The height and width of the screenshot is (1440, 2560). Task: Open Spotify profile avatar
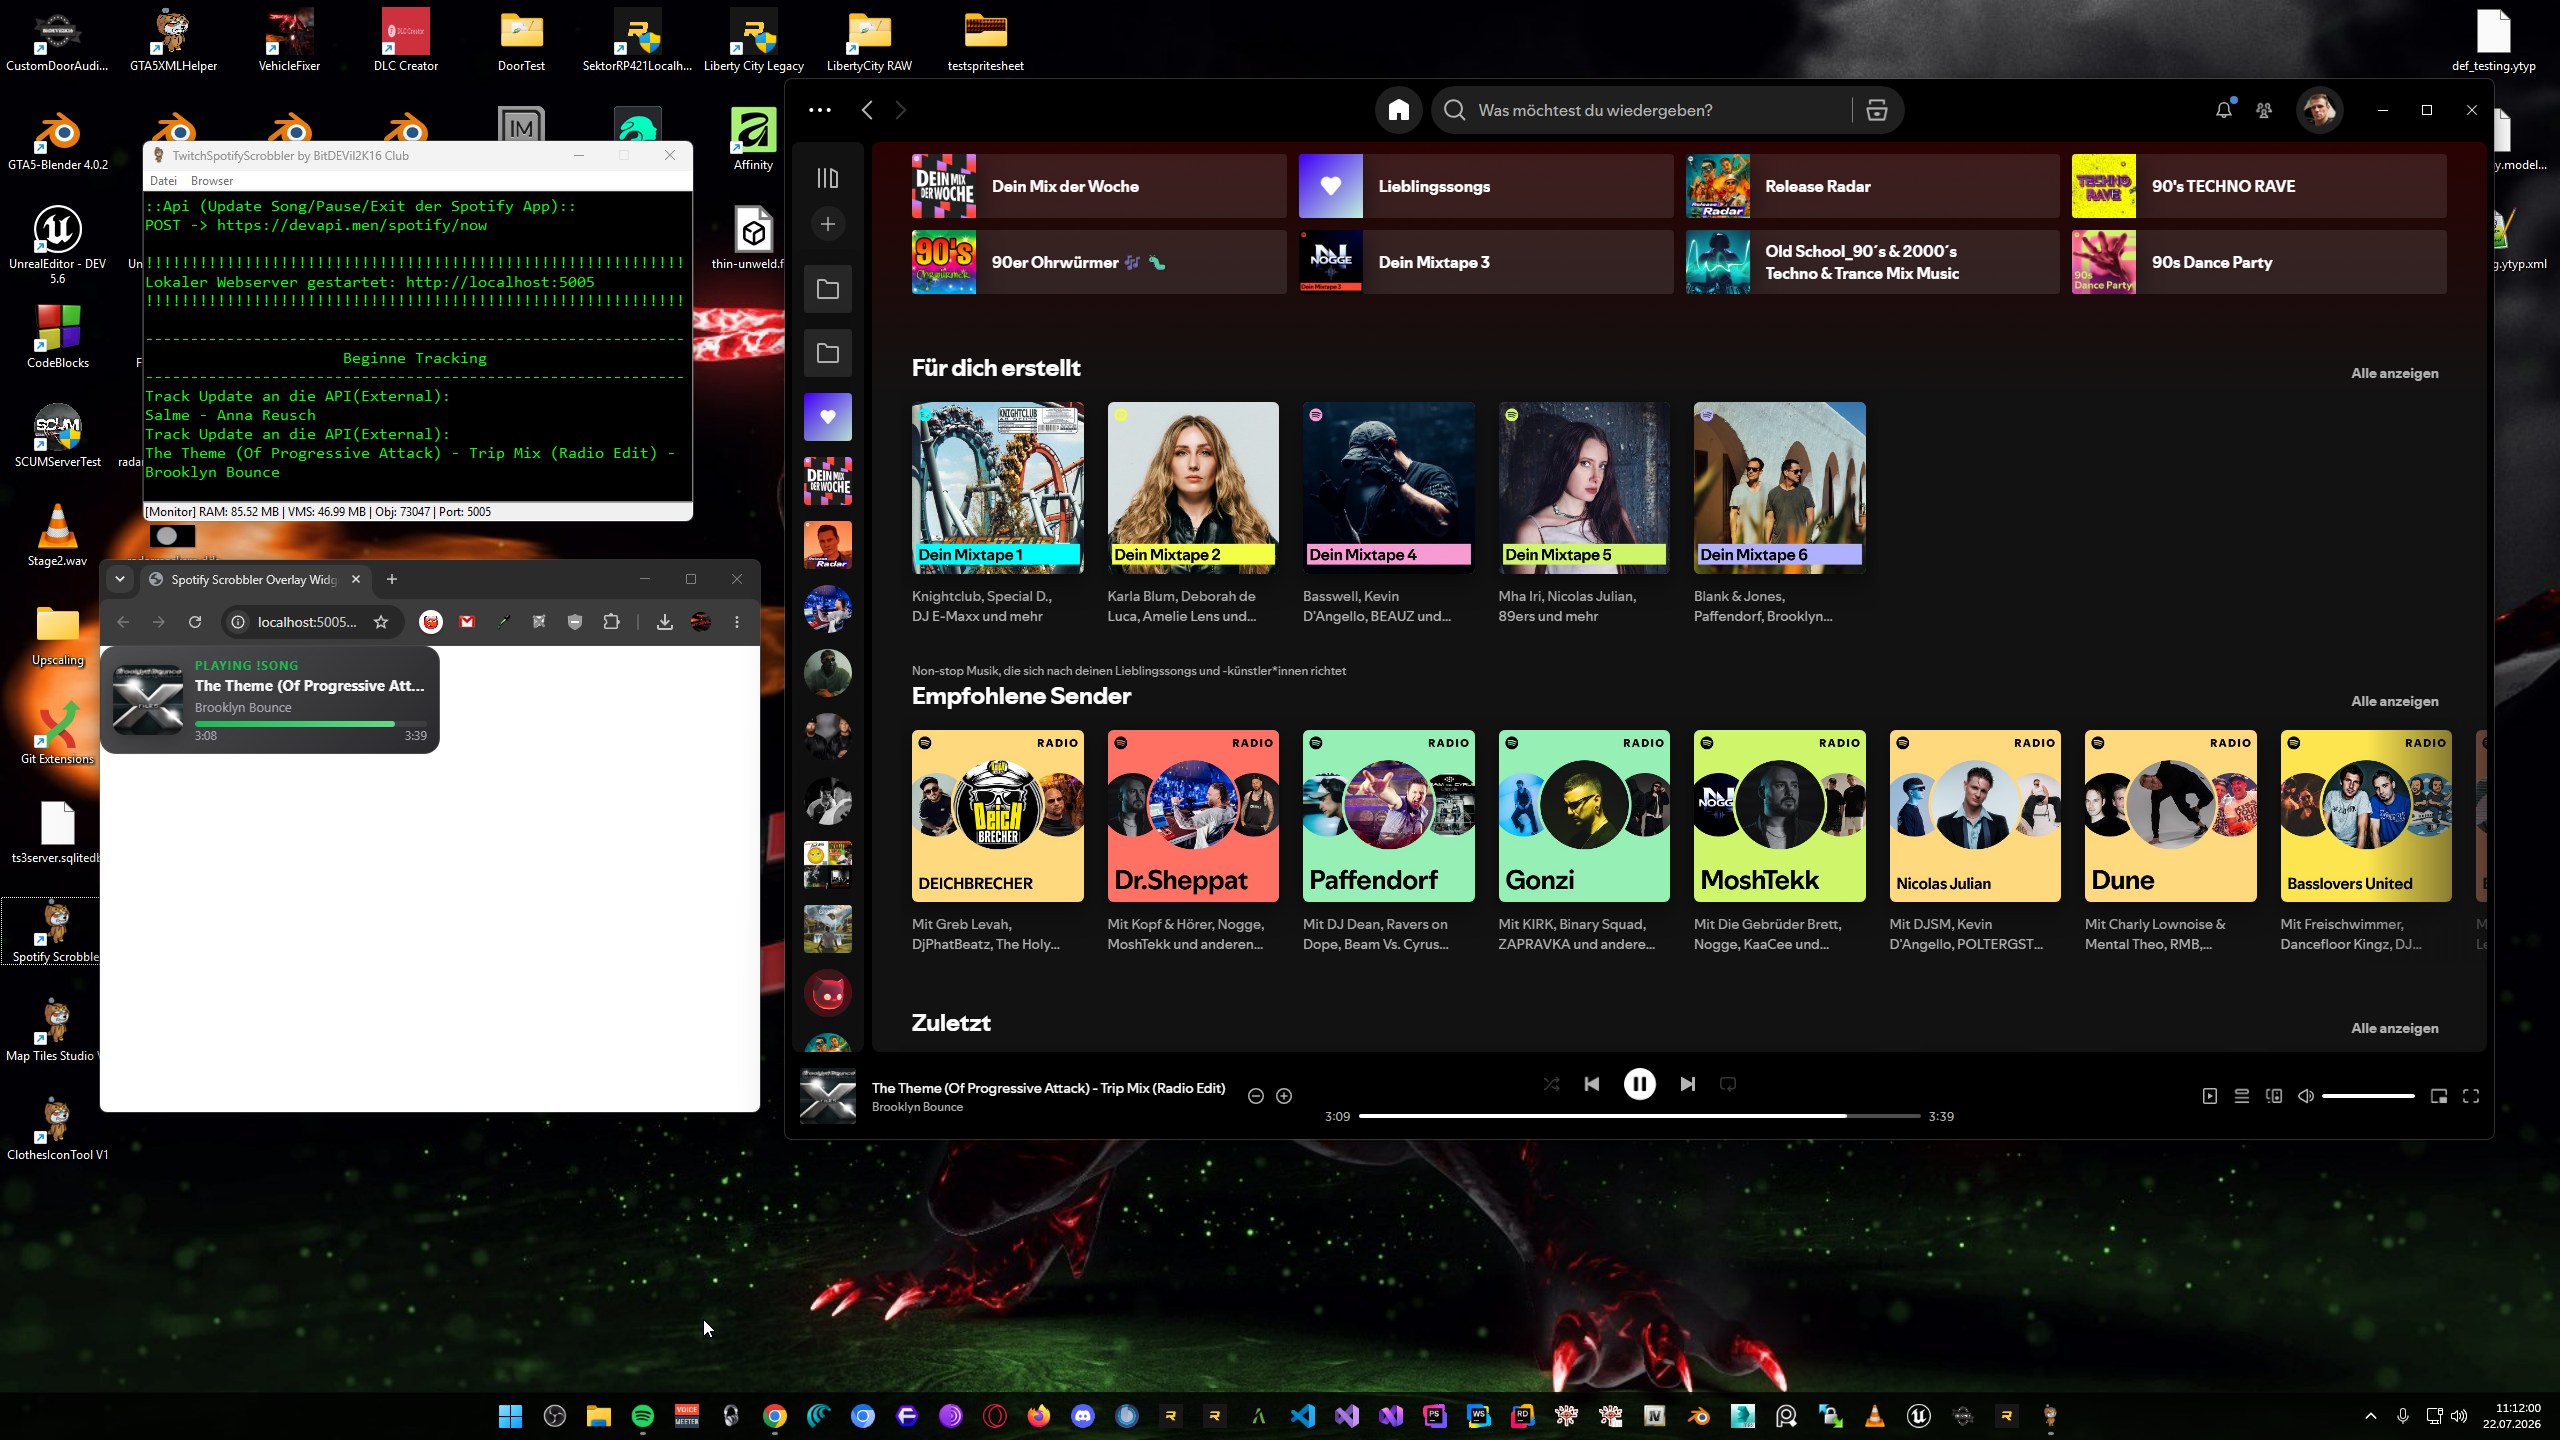pyautogui.click(x=2319, y=110)
